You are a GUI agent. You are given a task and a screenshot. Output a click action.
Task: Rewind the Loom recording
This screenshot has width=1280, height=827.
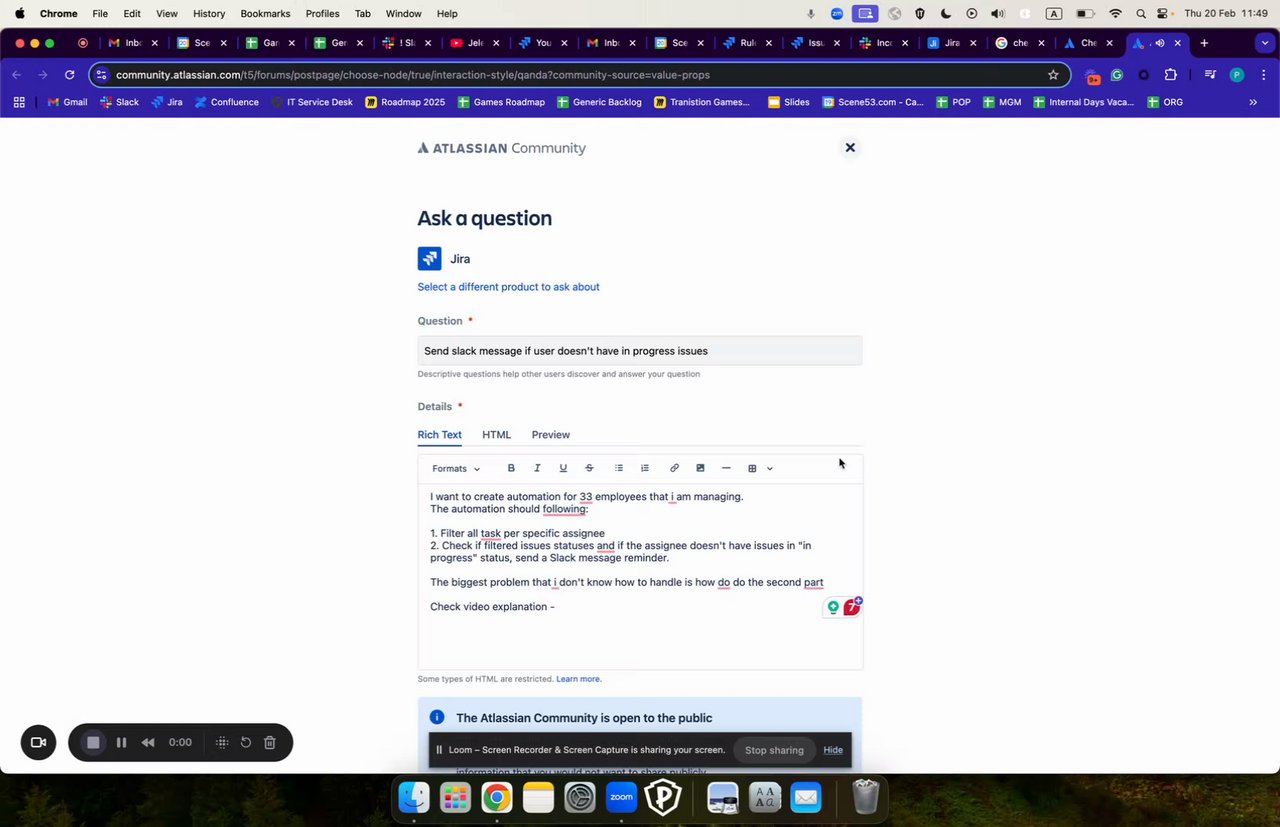148,742
